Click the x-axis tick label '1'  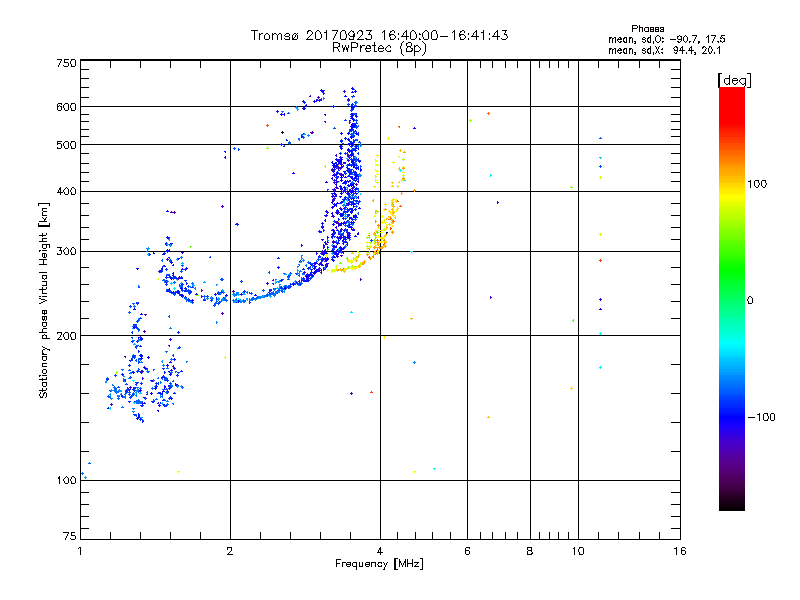click(x=80, y=551)
